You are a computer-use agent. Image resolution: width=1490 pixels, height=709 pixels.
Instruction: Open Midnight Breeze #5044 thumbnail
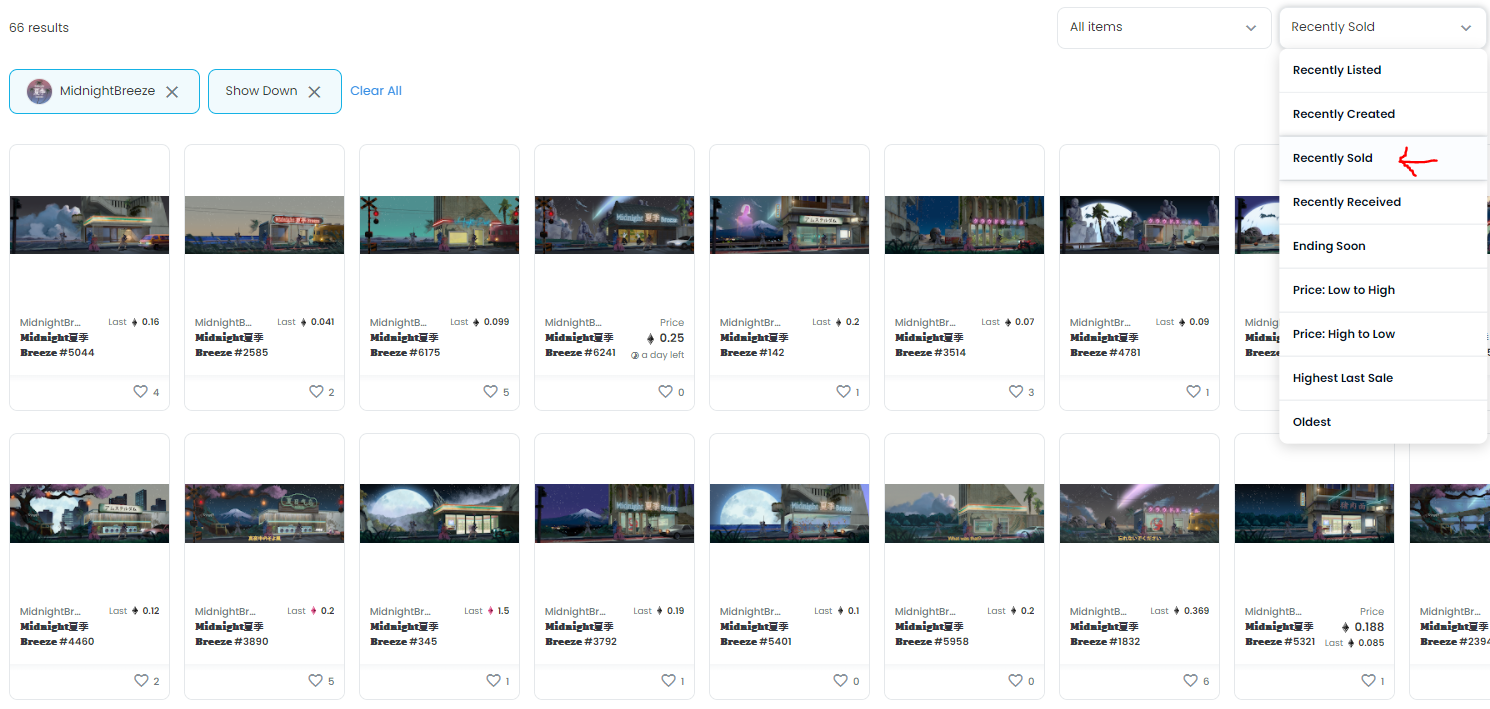tap(89, 225)
